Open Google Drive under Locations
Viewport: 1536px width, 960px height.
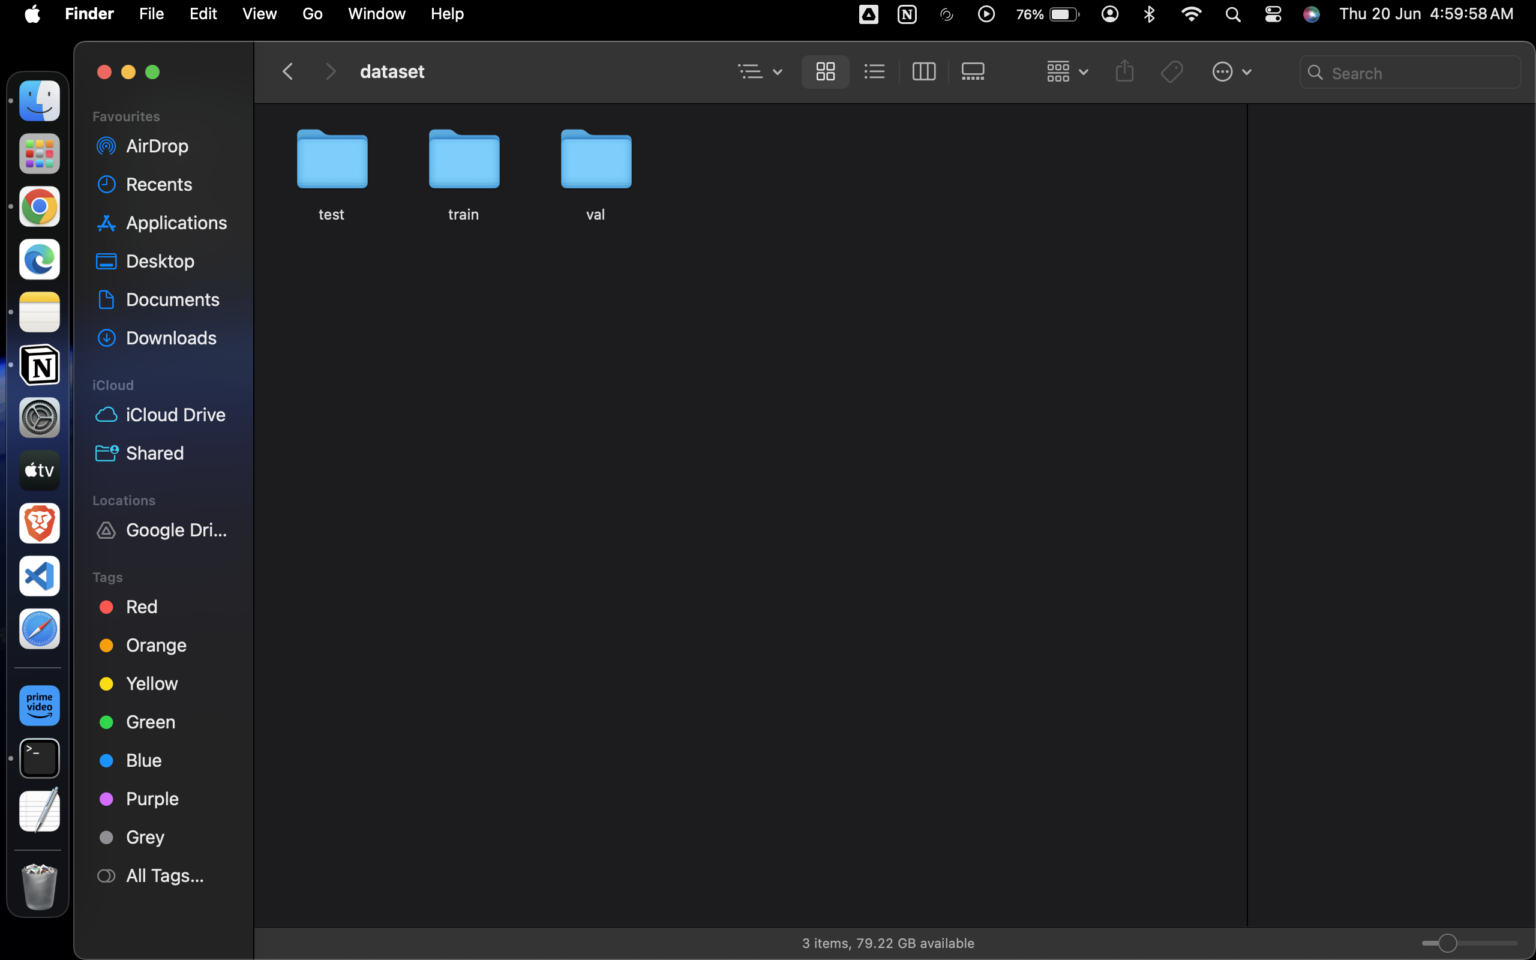[x=177, y=530]
